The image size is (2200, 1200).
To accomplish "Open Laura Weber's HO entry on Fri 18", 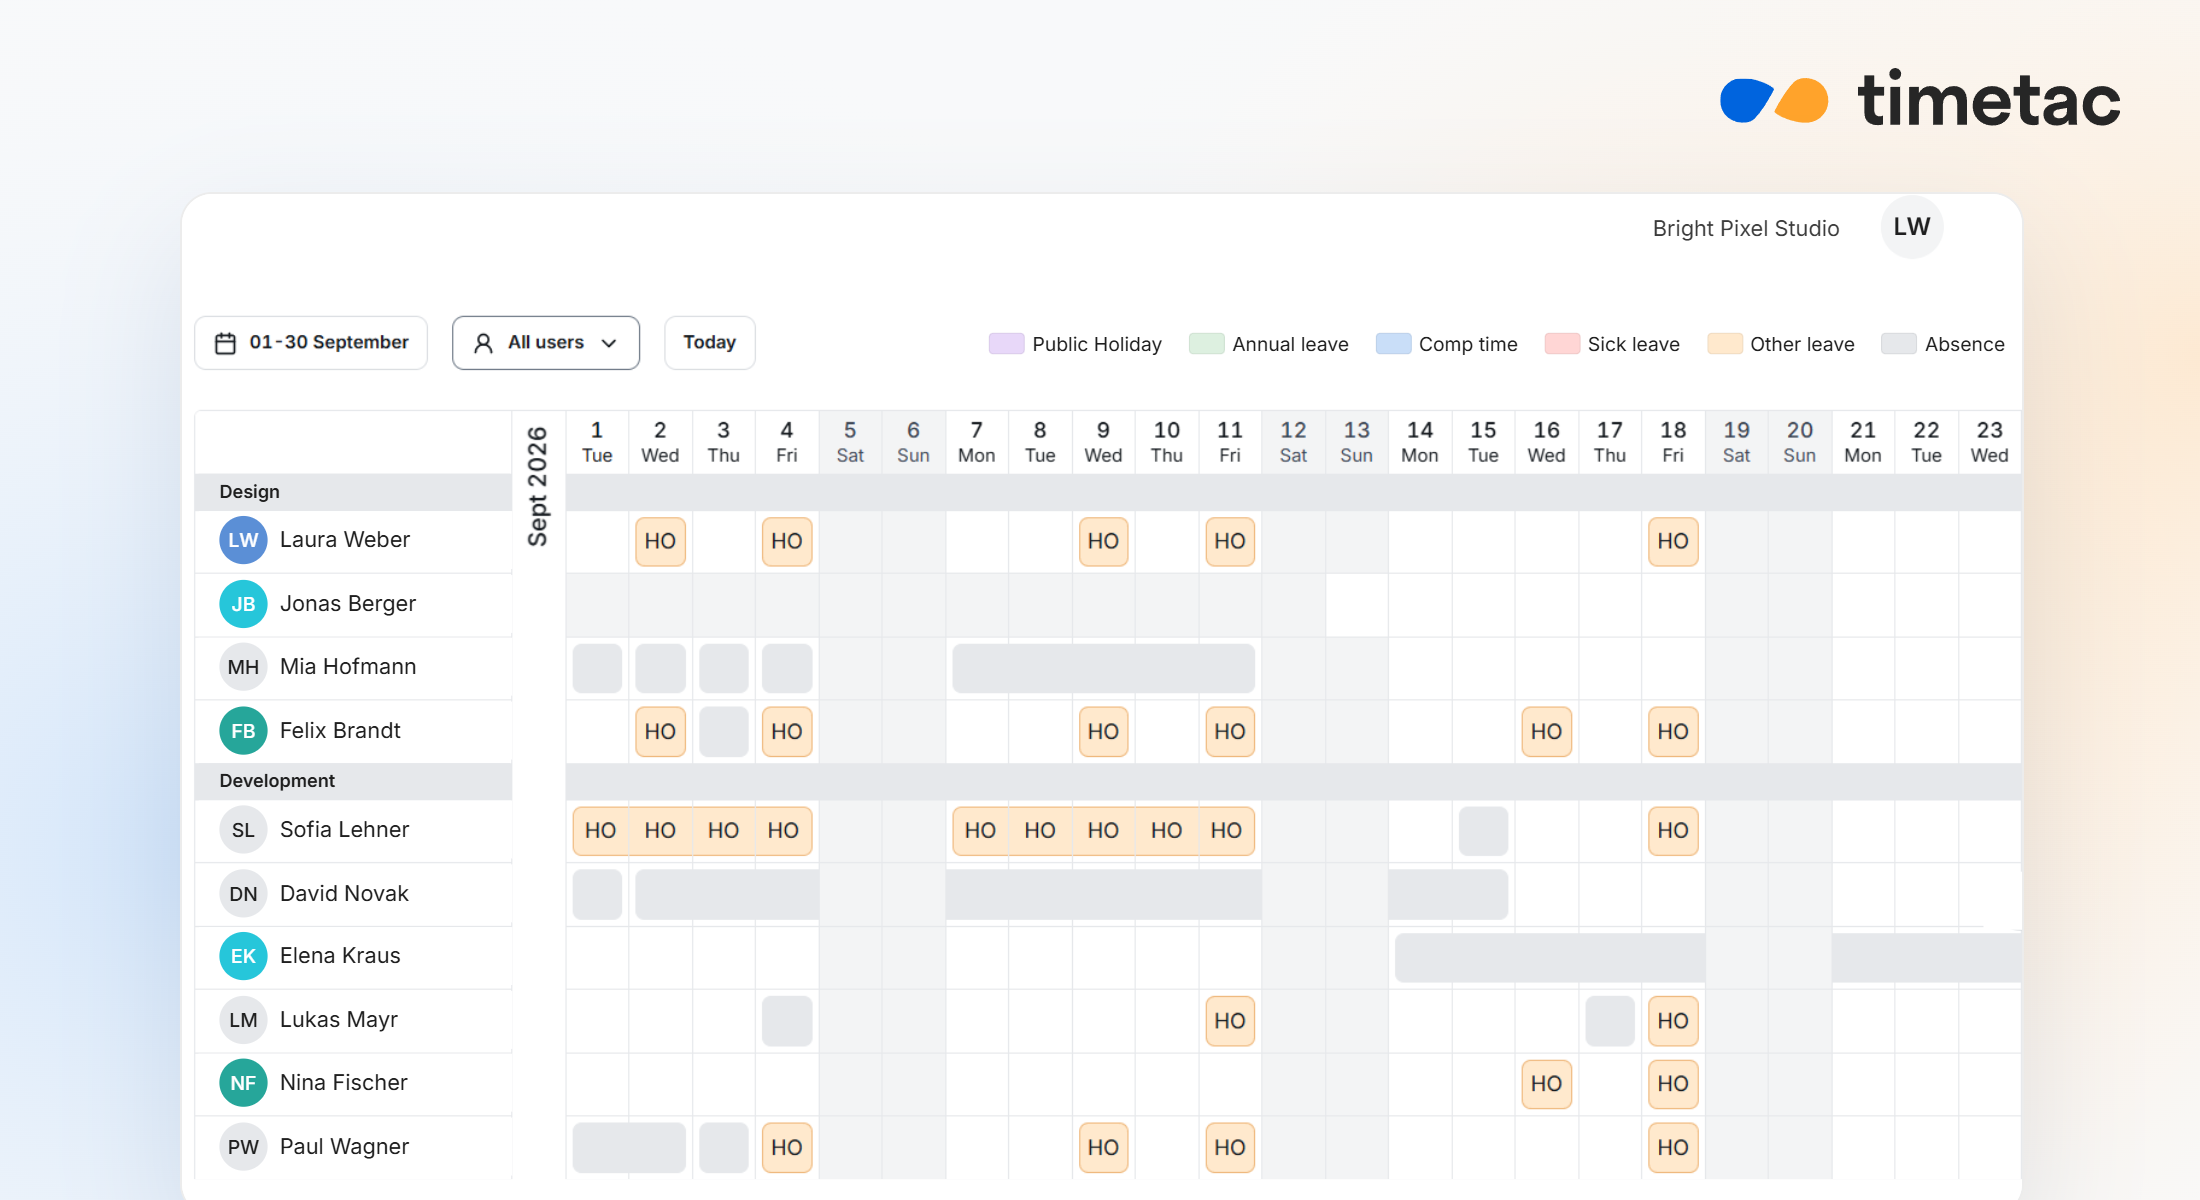I will coord(1673,541).
